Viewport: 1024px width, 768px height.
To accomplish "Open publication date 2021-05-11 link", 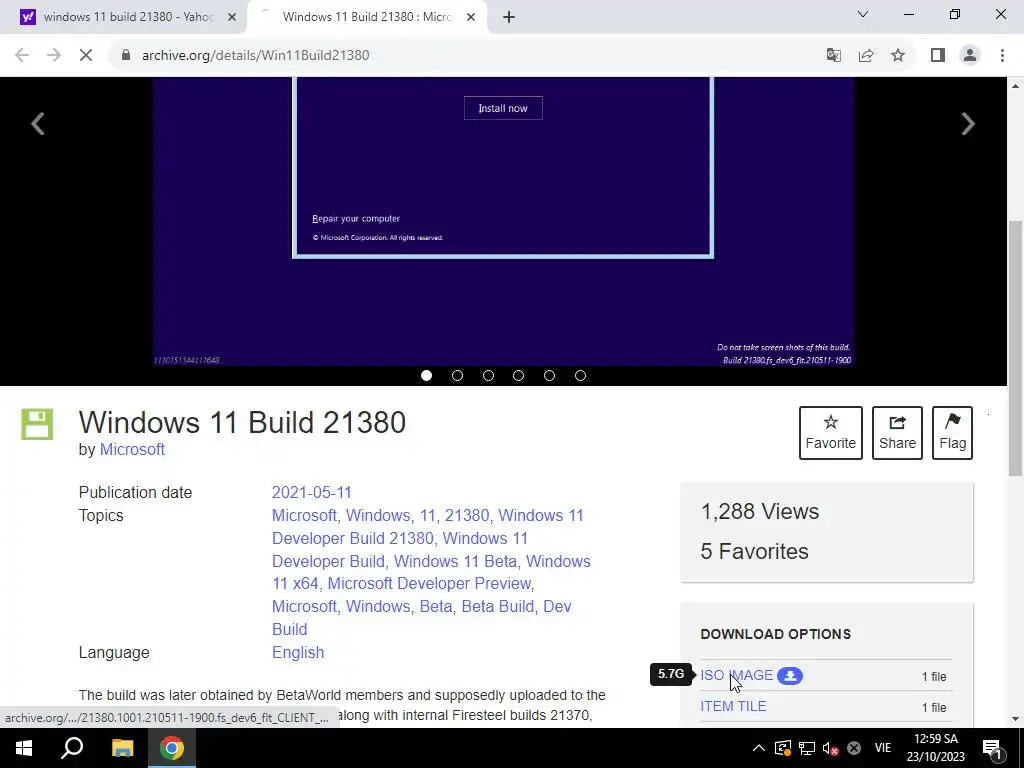I will pos(312,492).
